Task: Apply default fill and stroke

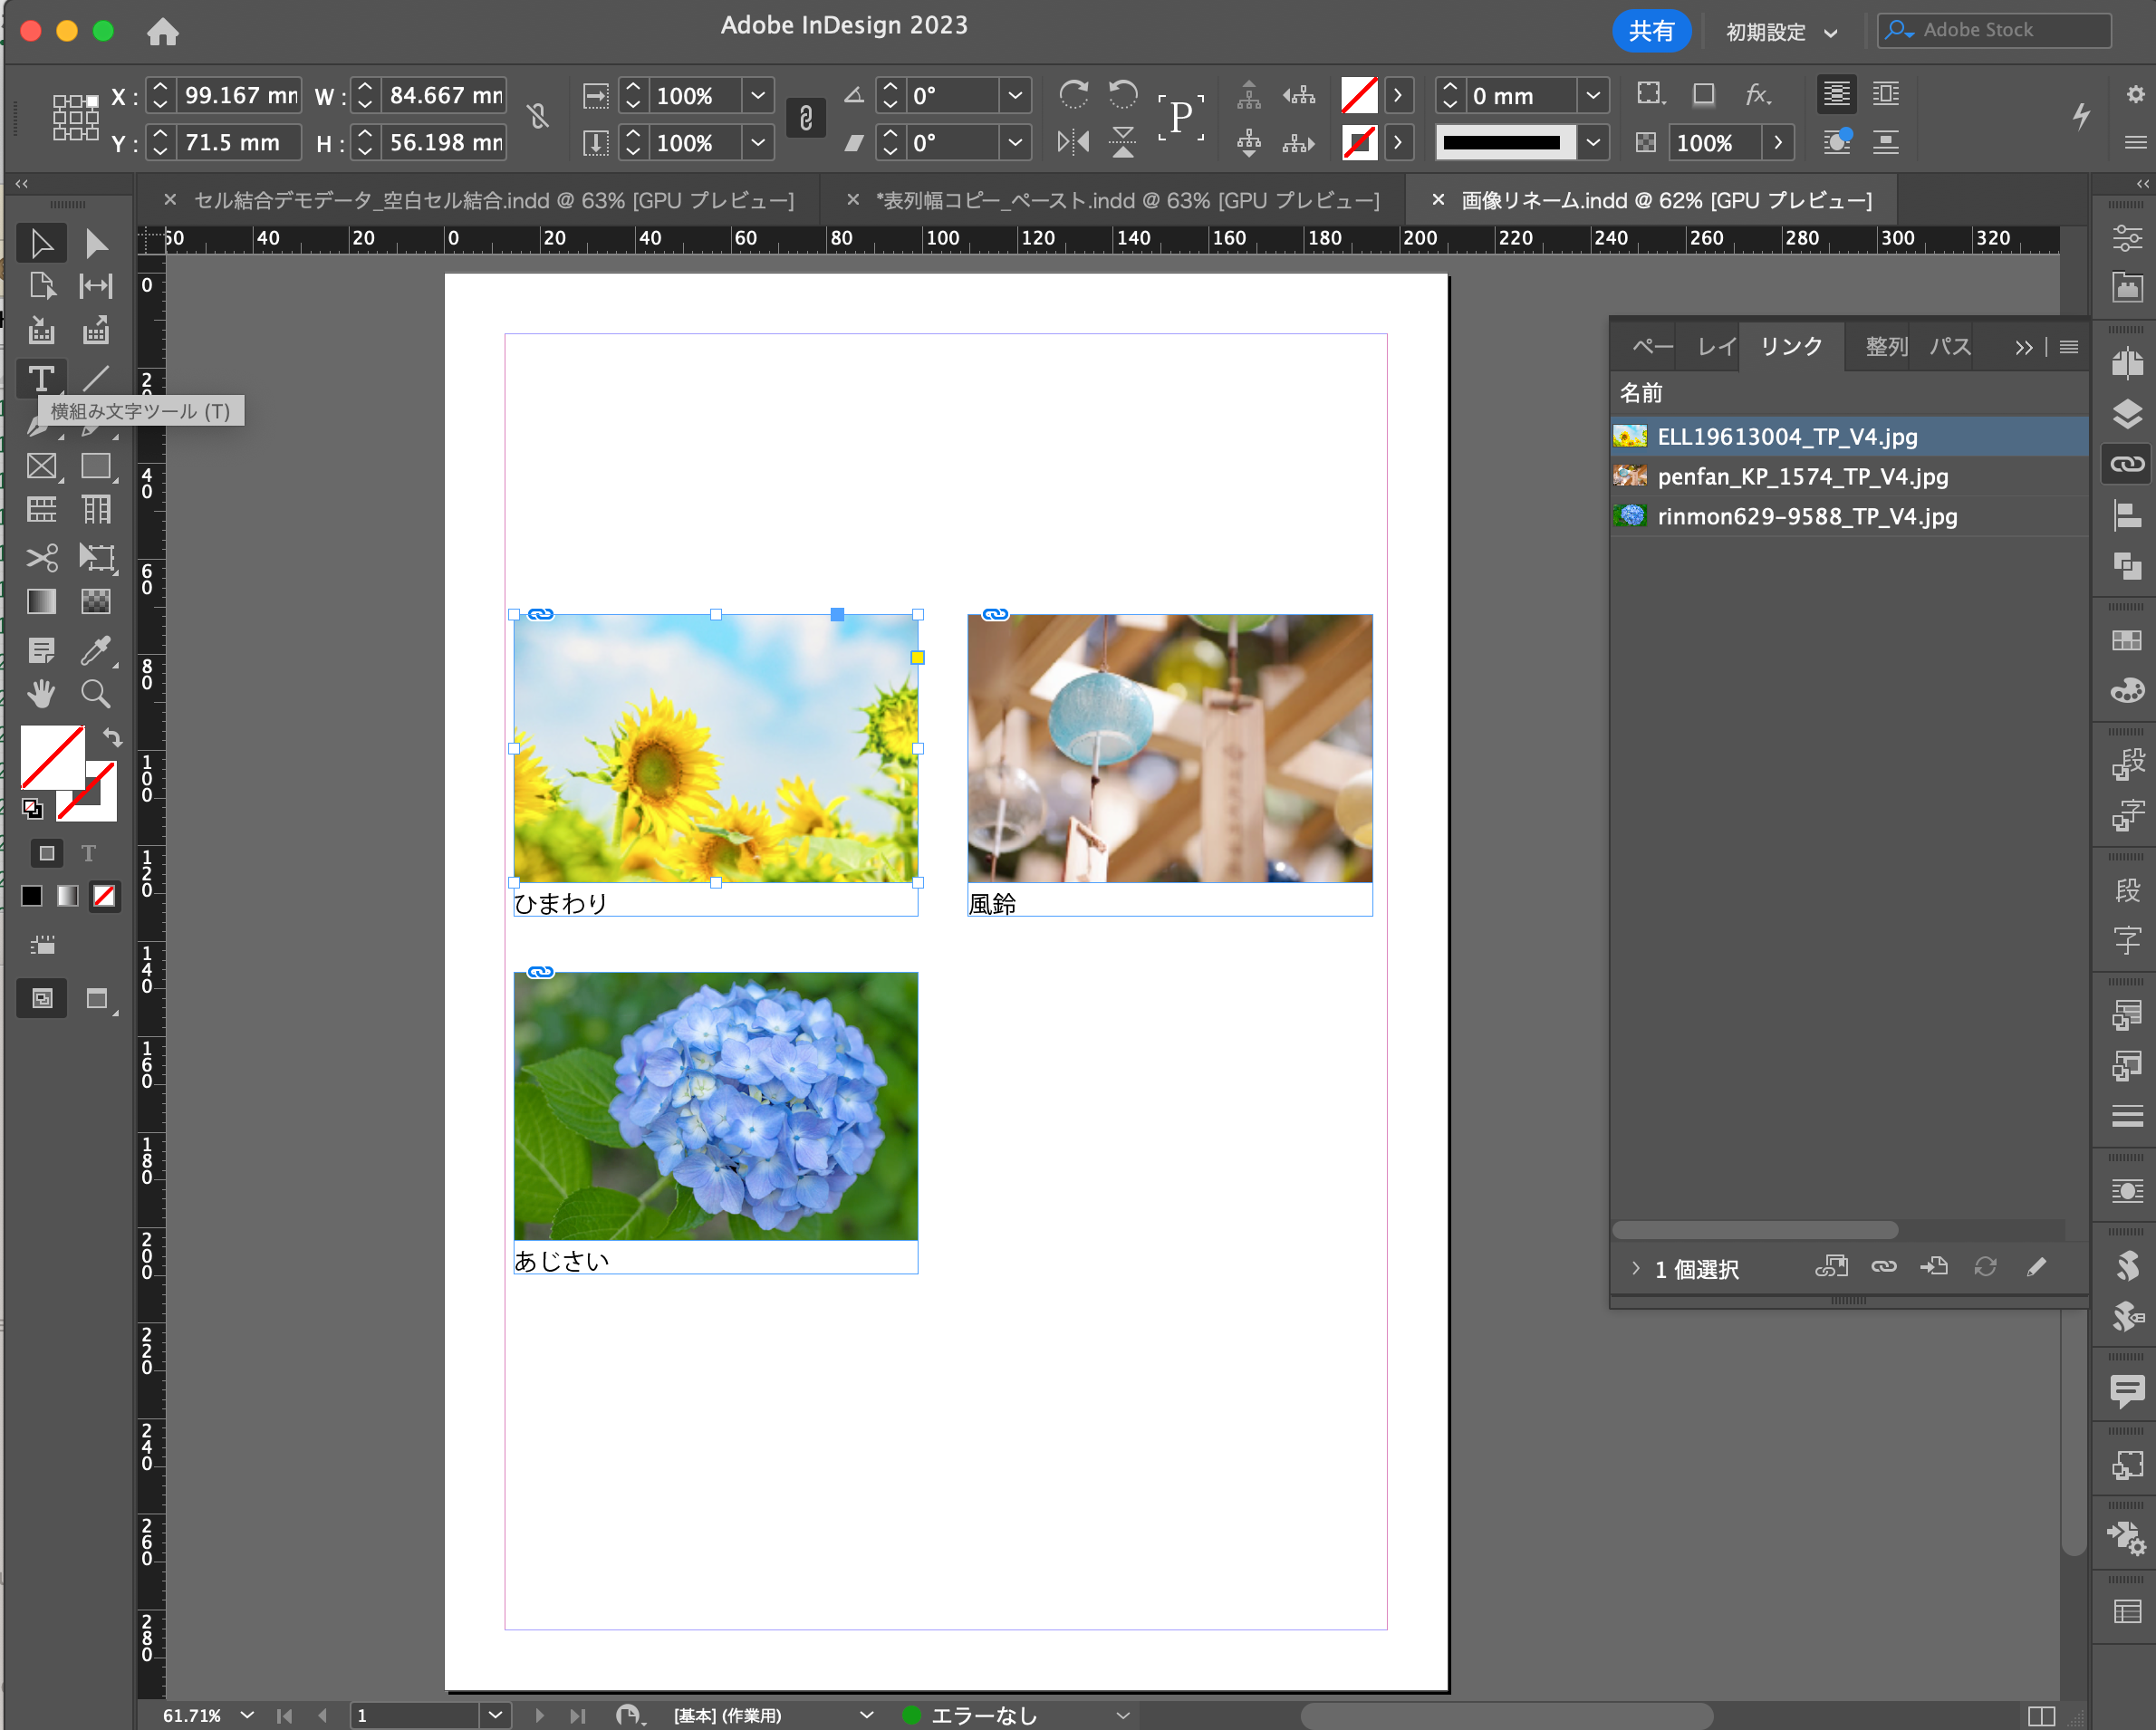Action: tap(32, 808)
